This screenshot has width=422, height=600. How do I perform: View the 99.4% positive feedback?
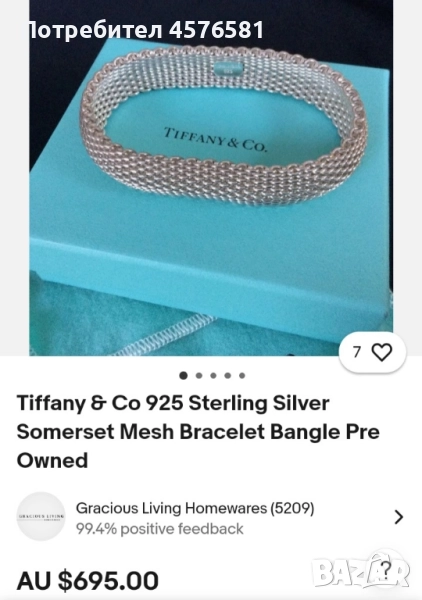coord(160,529)
